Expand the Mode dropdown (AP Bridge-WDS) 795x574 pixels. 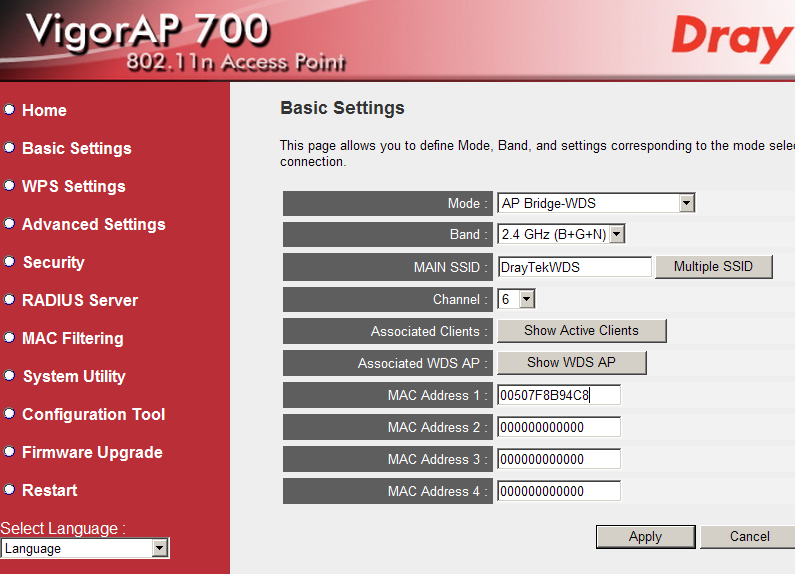596,203
